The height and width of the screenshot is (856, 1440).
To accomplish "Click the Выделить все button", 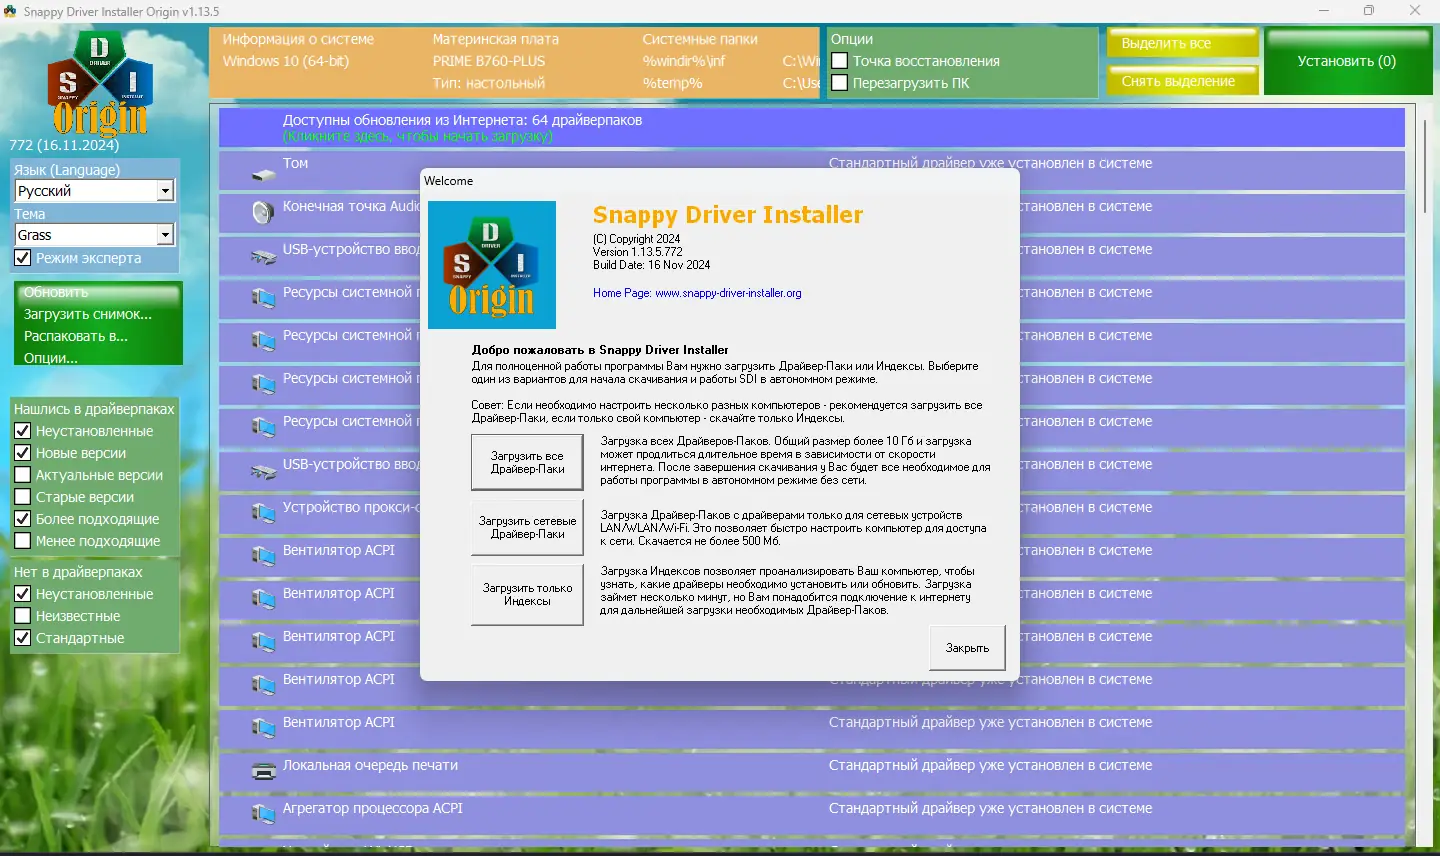I will pos(1183,43).
